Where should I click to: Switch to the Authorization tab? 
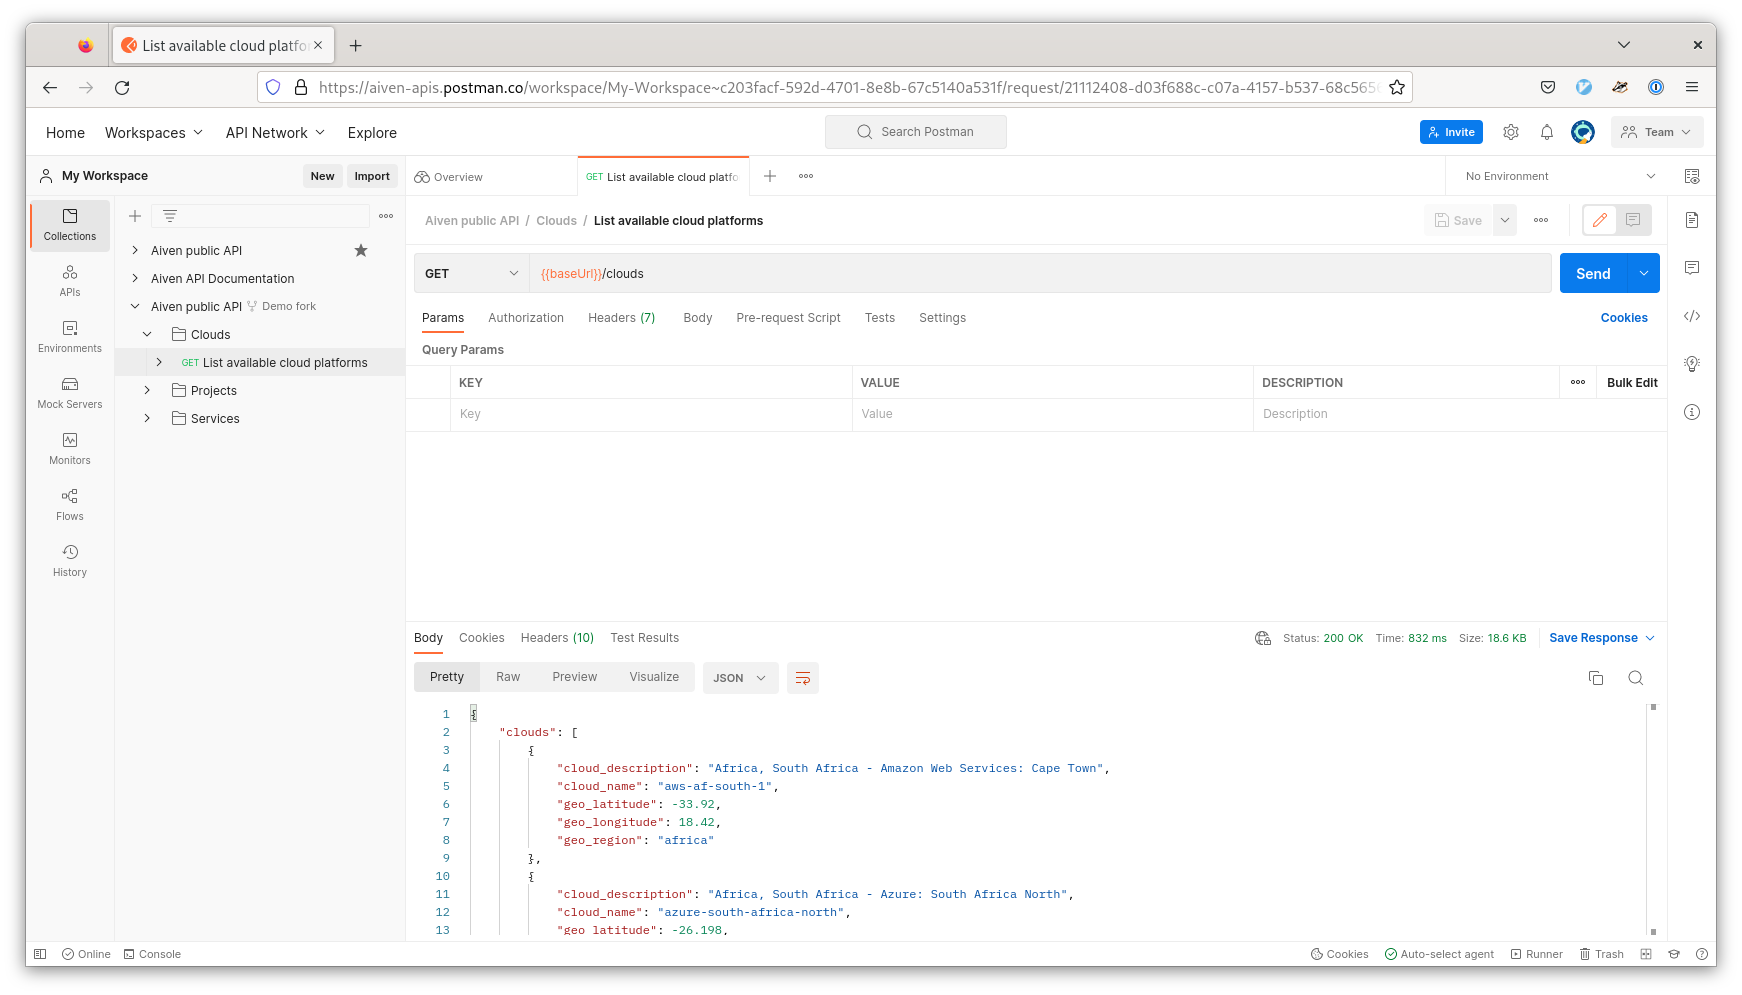(x=525, y=318)
